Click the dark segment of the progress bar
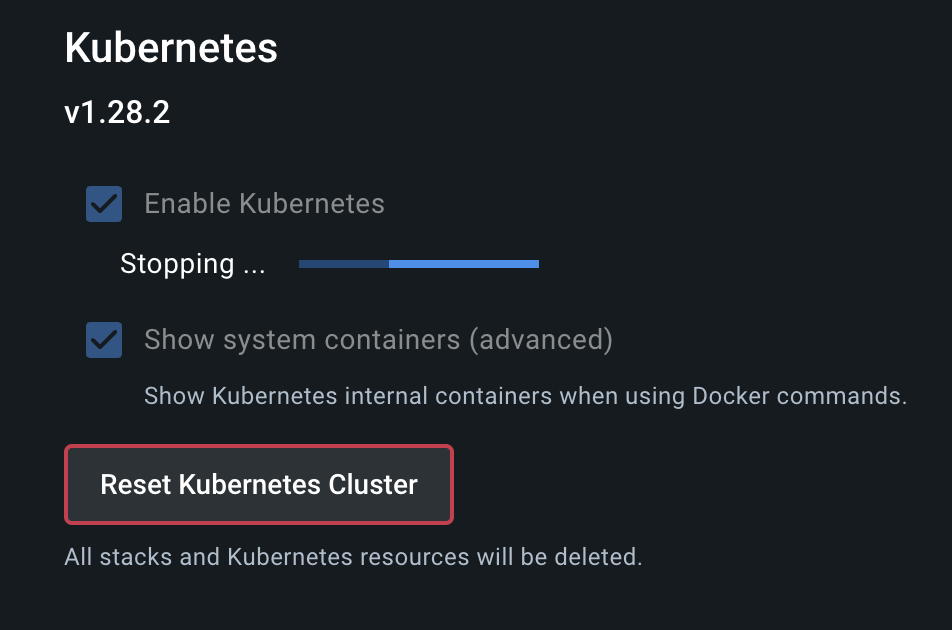The width and height of the screenshot is (952, 630). [343, 264]
